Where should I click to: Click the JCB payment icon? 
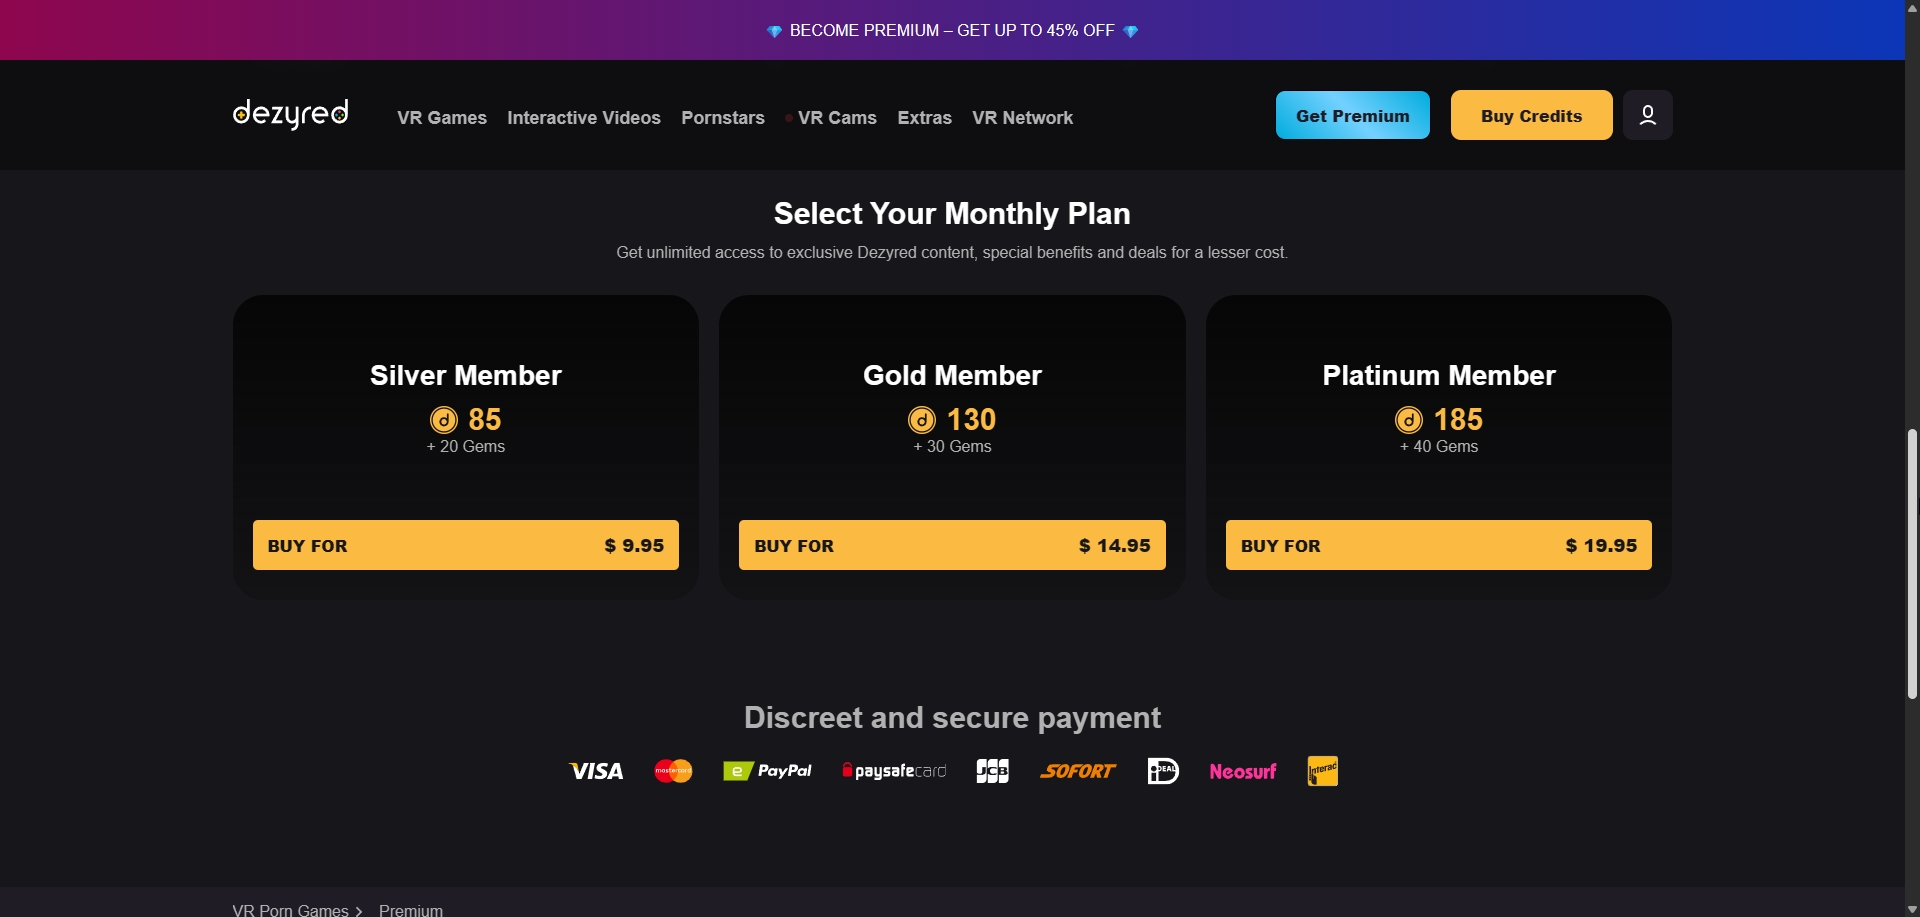tap(991, 771)
